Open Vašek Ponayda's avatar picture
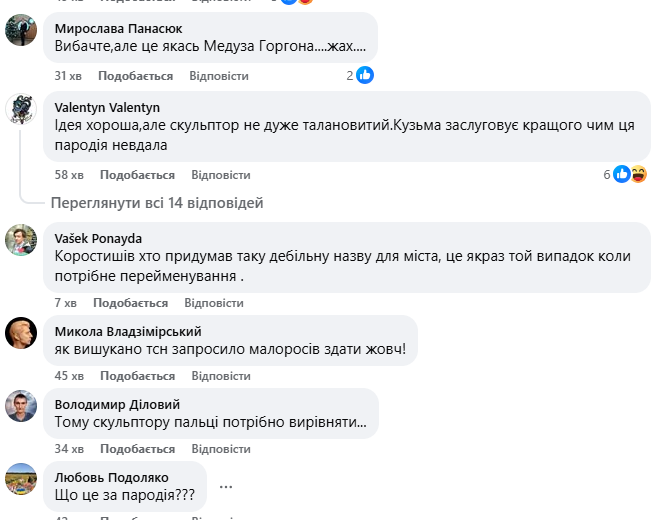The width and height of the screenshot is (670, 520). tap(22, 240)
